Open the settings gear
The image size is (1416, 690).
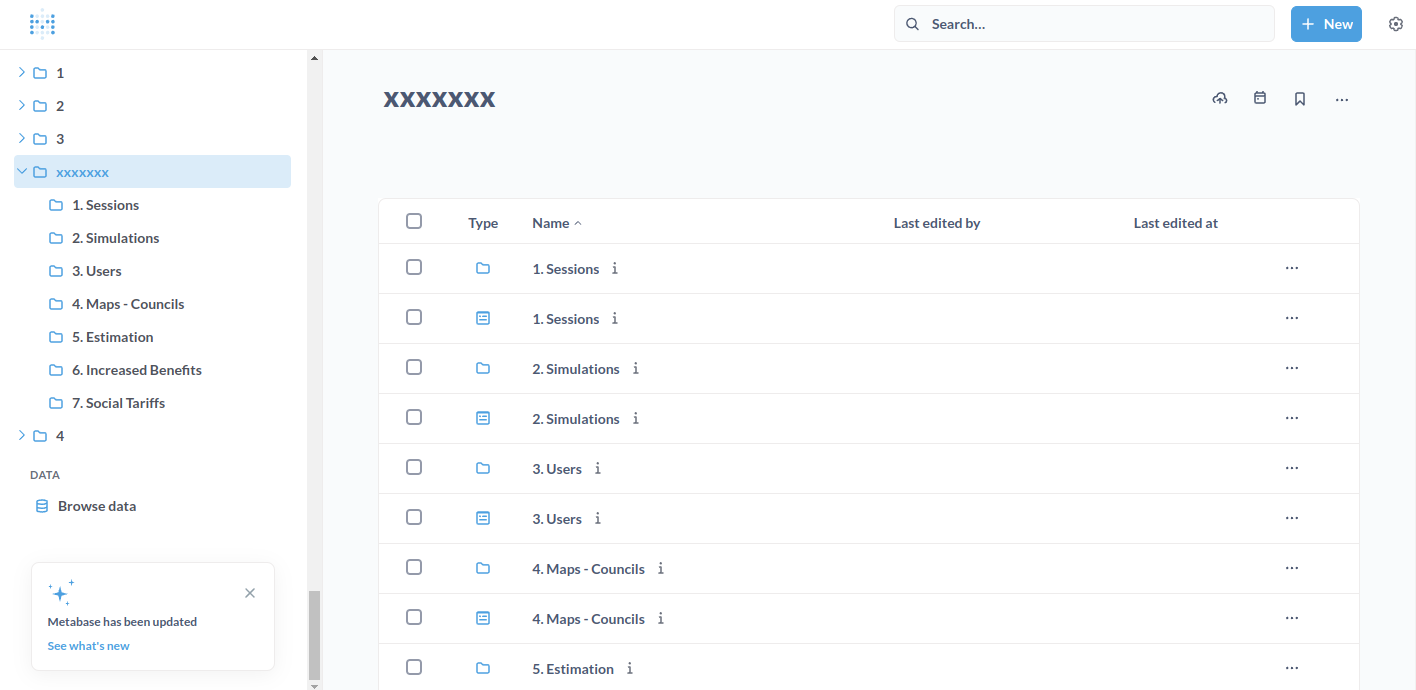click(1396, 23)
